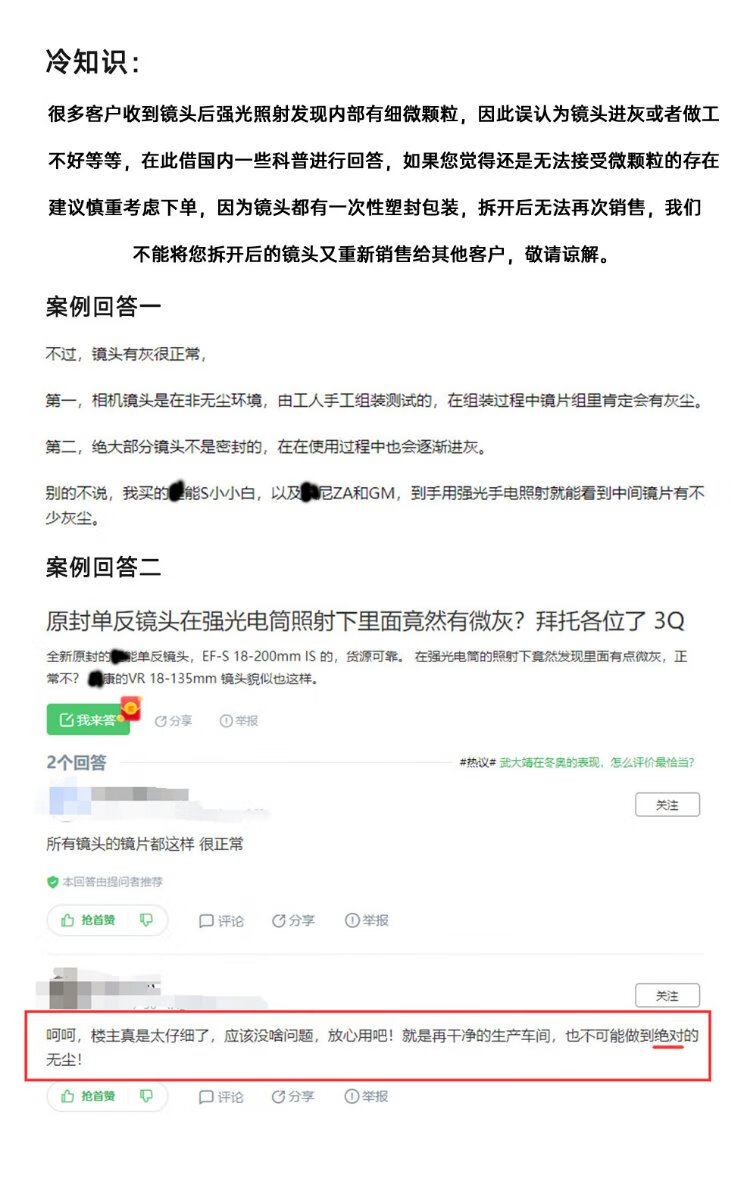Open 评论 on the second answer
750x1181 pixels.
[221, 1097]
